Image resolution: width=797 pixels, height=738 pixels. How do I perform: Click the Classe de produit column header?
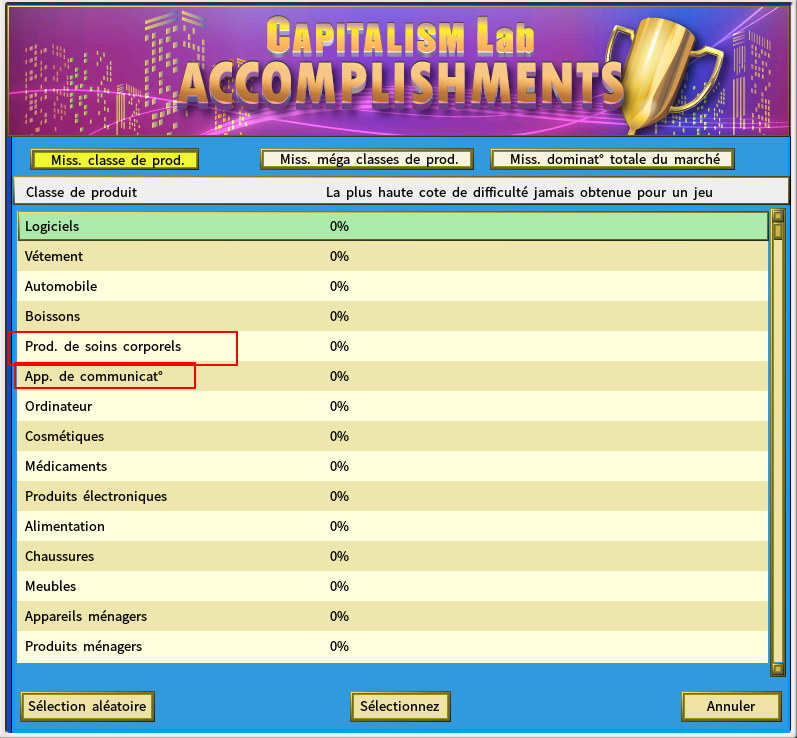point(81,192)
